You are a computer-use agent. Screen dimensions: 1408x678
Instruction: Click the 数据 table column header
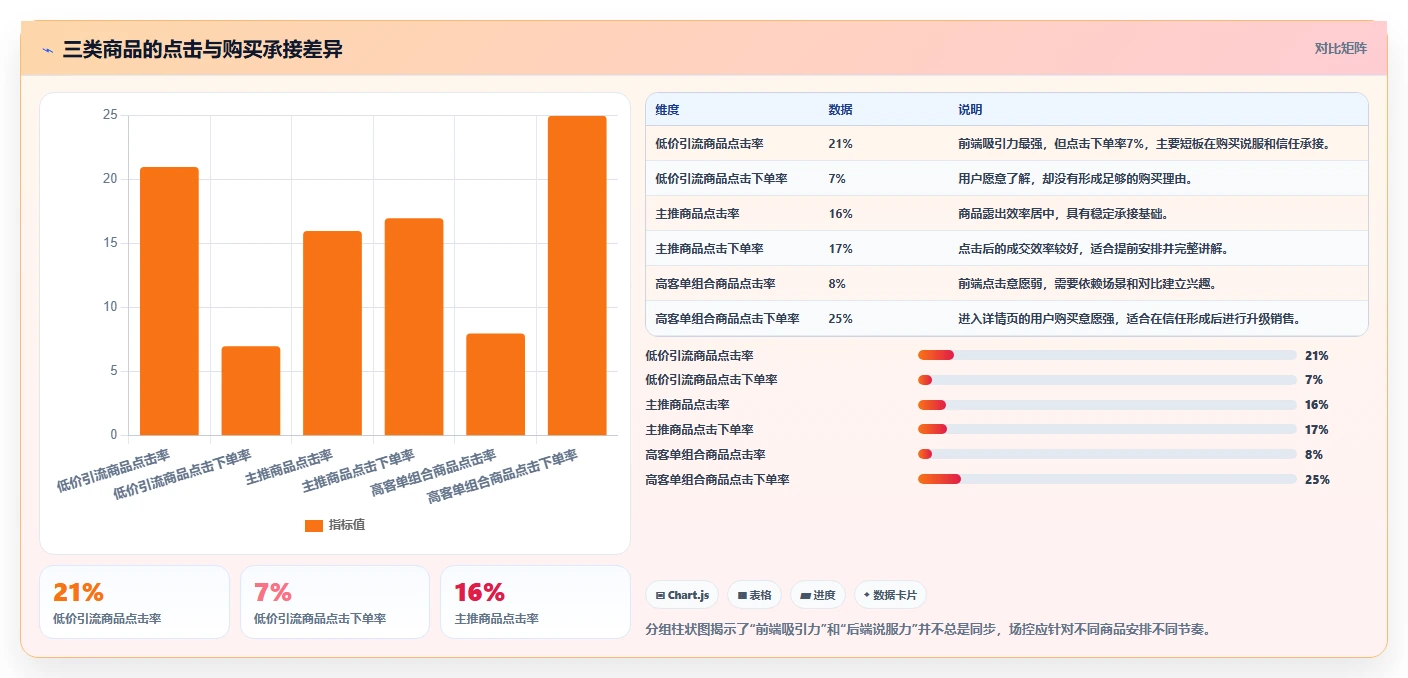coord(883,110)
